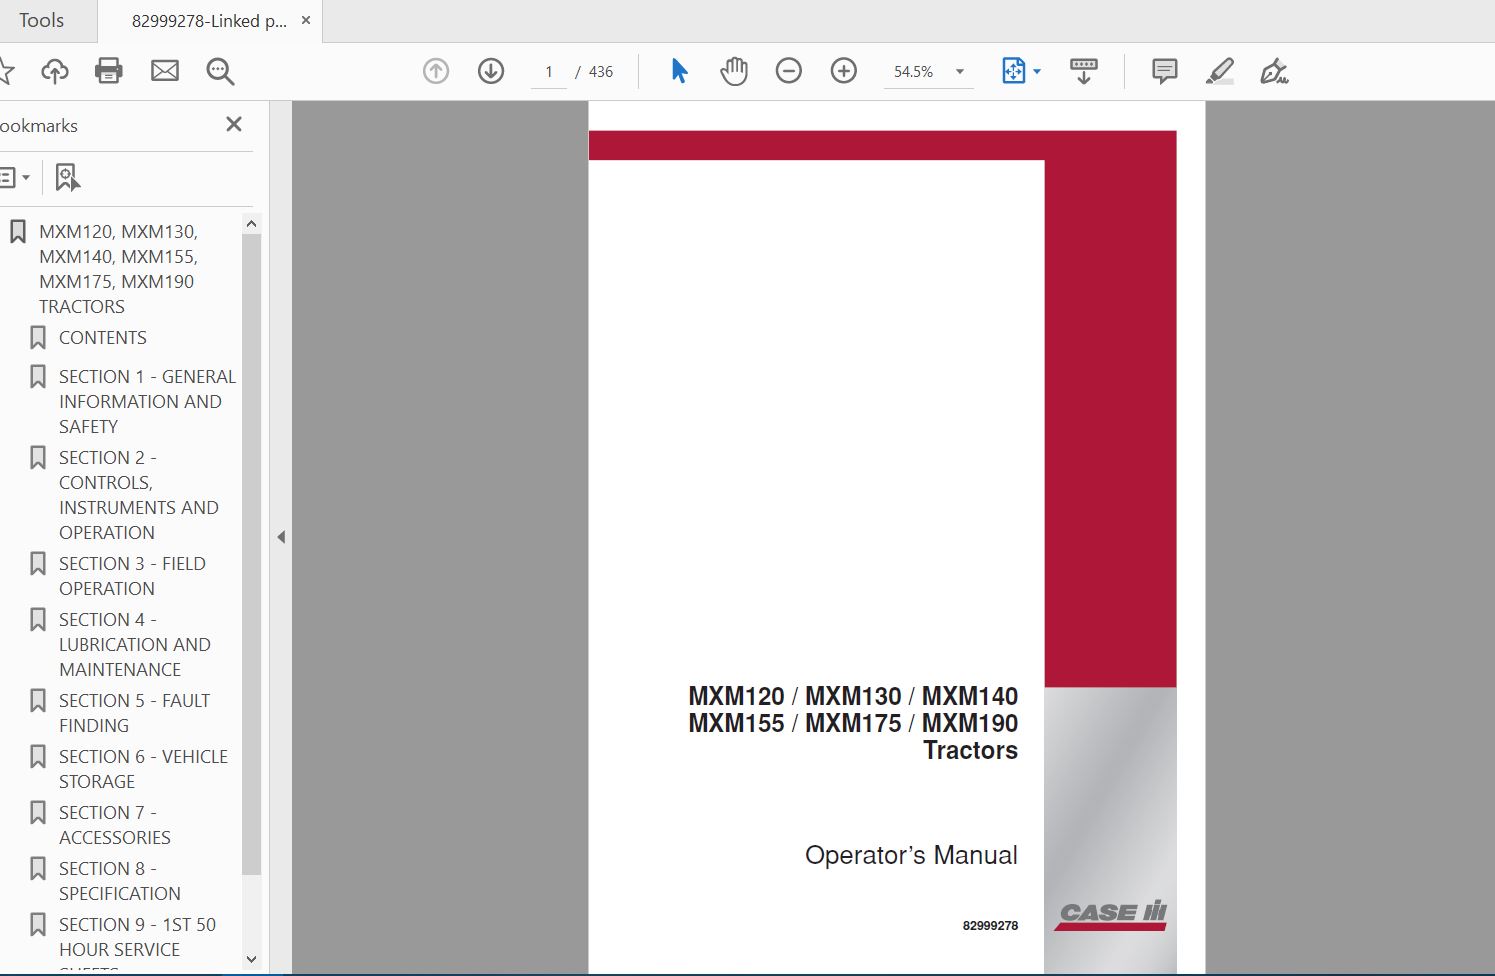Open the sign document pen tool

1274,71
